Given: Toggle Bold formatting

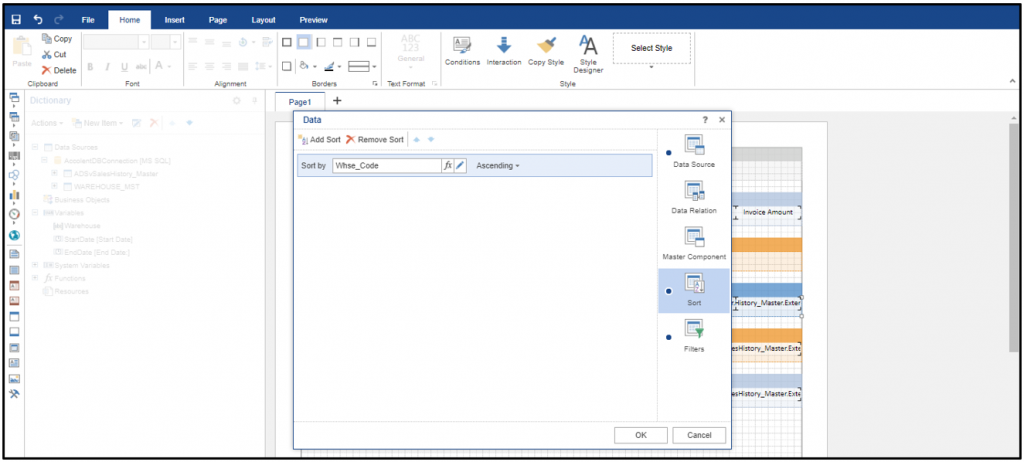Looking at the screenshot, I should [90, 66].
